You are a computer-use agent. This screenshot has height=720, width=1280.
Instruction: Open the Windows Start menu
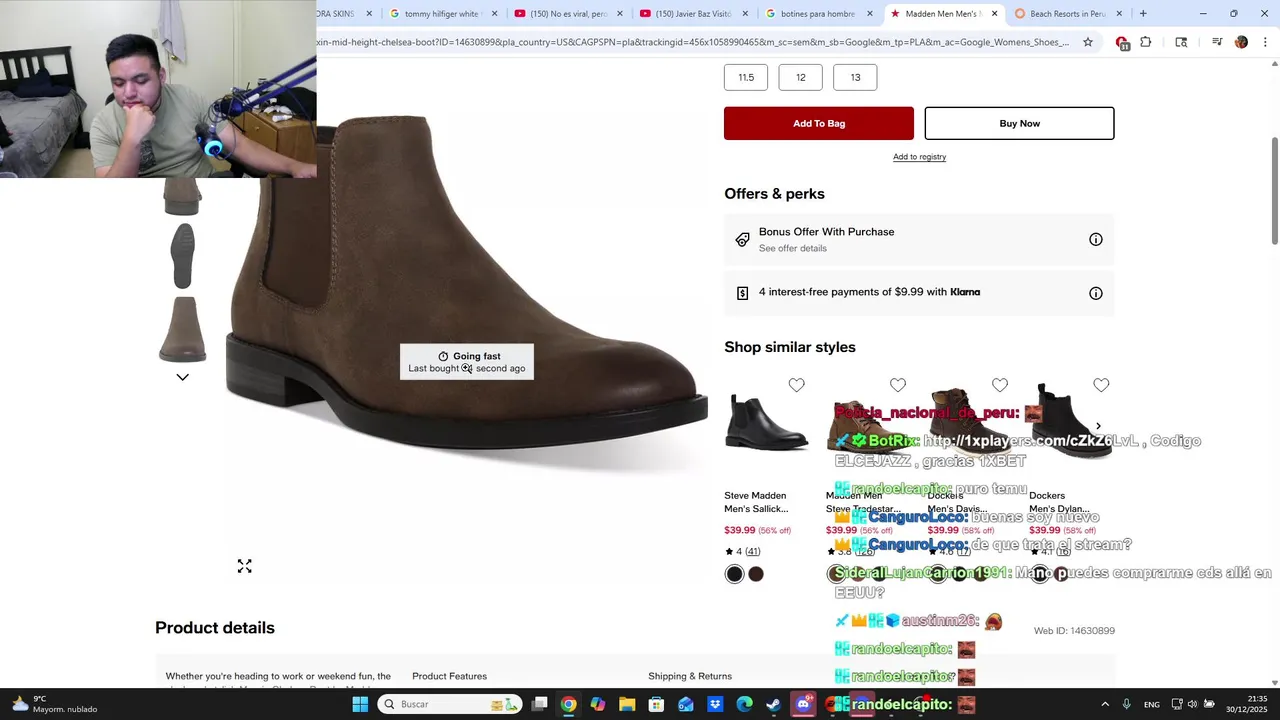point(360,704)
